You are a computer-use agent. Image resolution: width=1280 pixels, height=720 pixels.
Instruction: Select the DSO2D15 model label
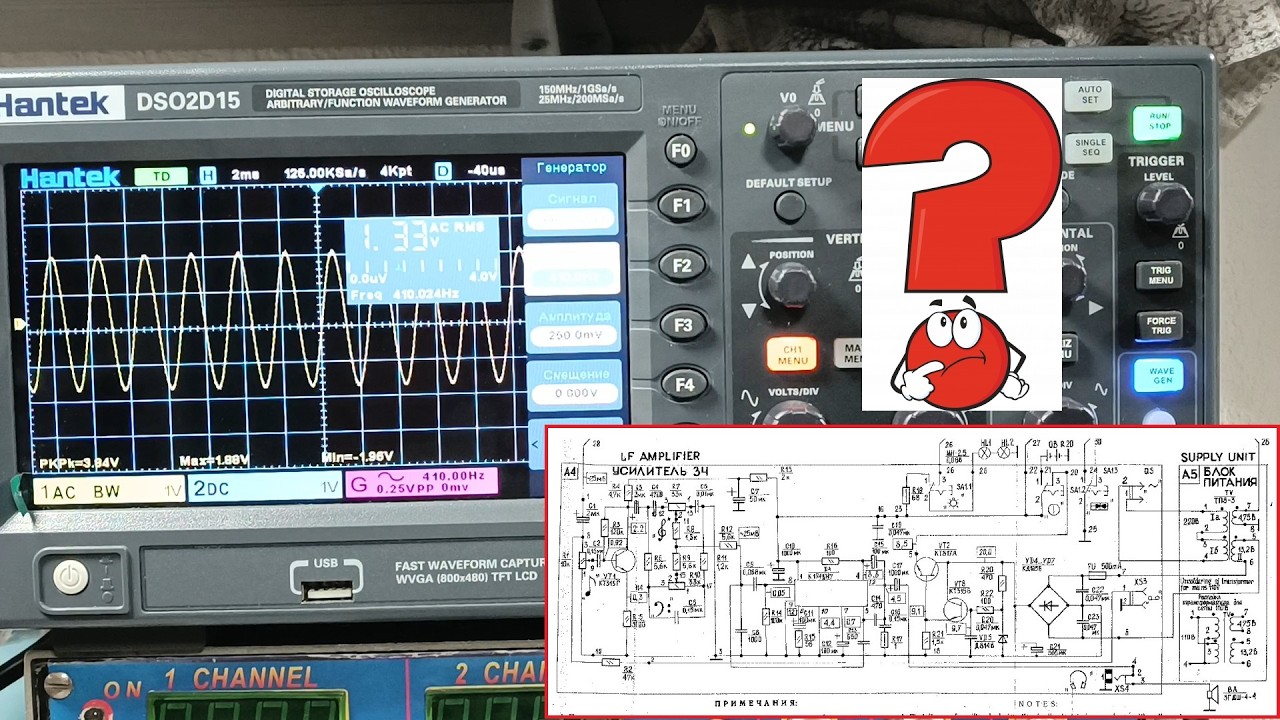click(189, 101)
